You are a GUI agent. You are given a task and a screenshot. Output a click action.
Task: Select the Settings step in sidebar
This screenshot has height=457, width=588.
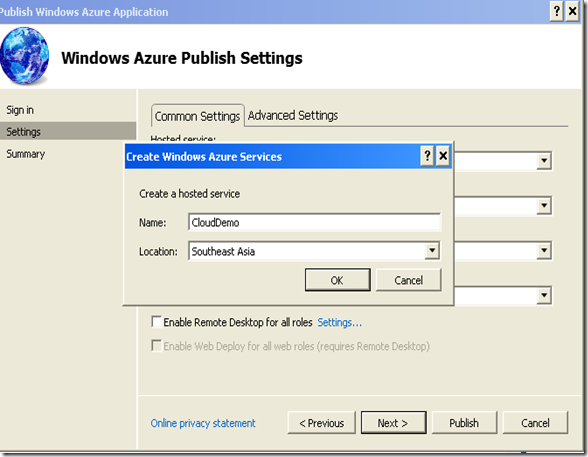click(x=68, y=132)
